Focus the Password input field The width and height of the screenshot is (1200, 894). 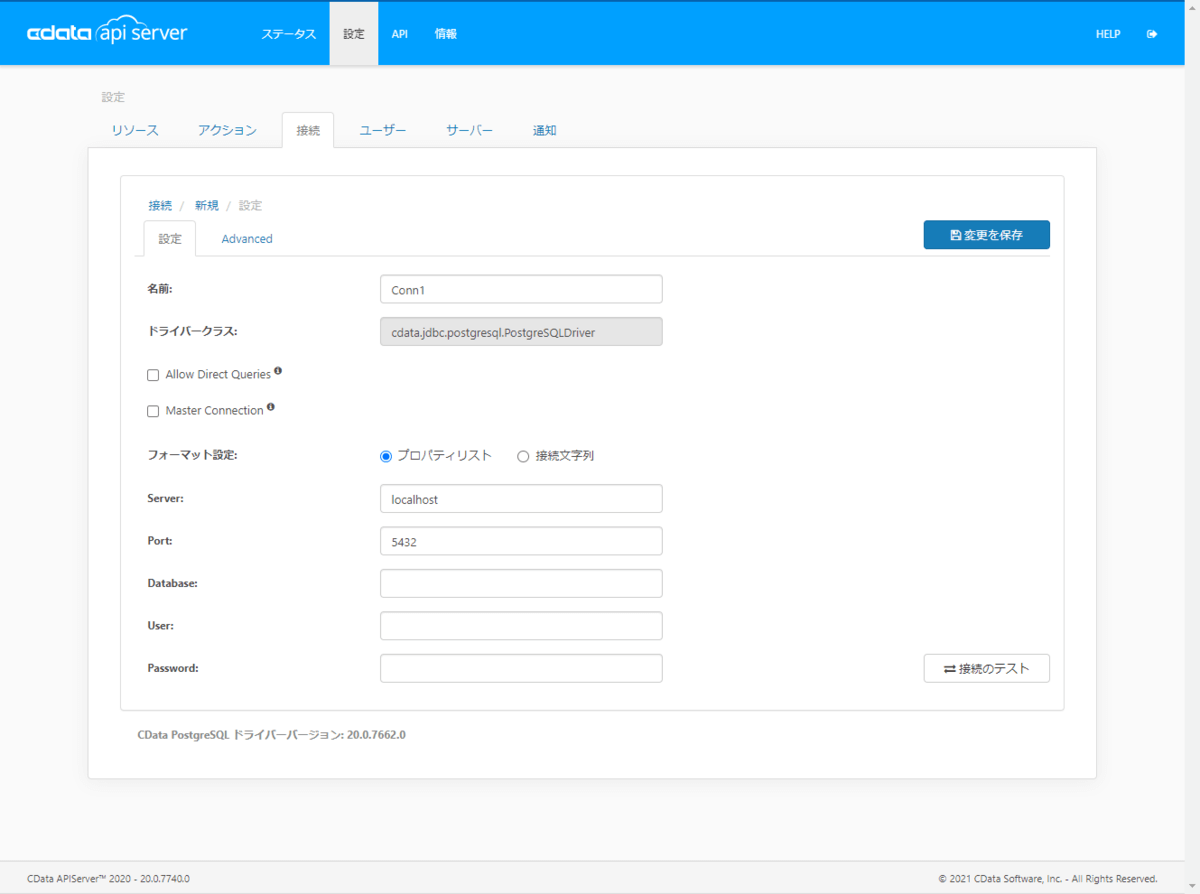pyautogui.click(x=521, y=668)
